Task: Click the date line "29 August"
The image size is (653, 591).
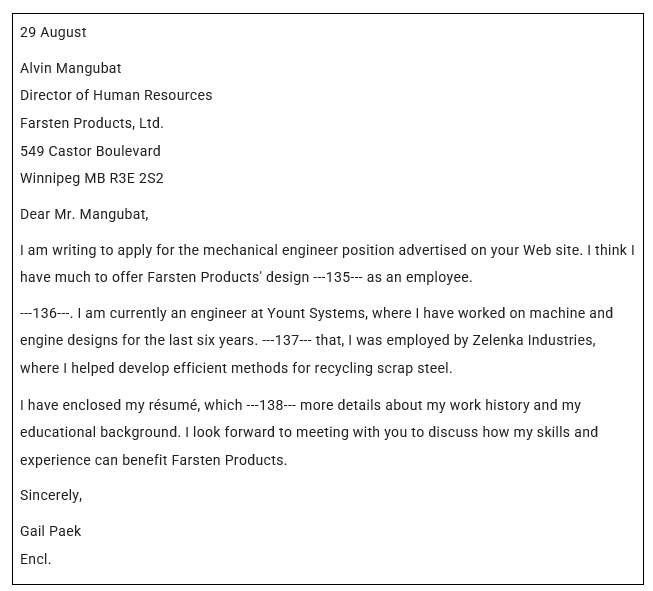Action: [x=53, y=32]
